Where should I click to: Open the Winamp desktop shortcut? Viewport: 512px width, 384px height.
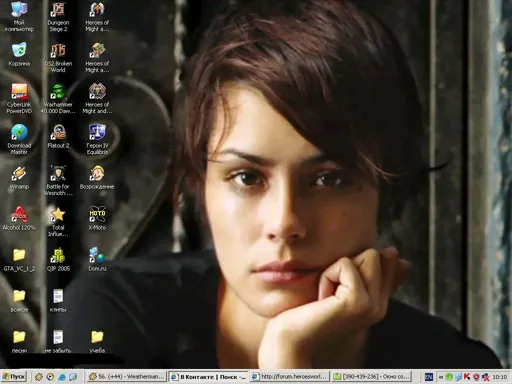click(x=19, y=178)
